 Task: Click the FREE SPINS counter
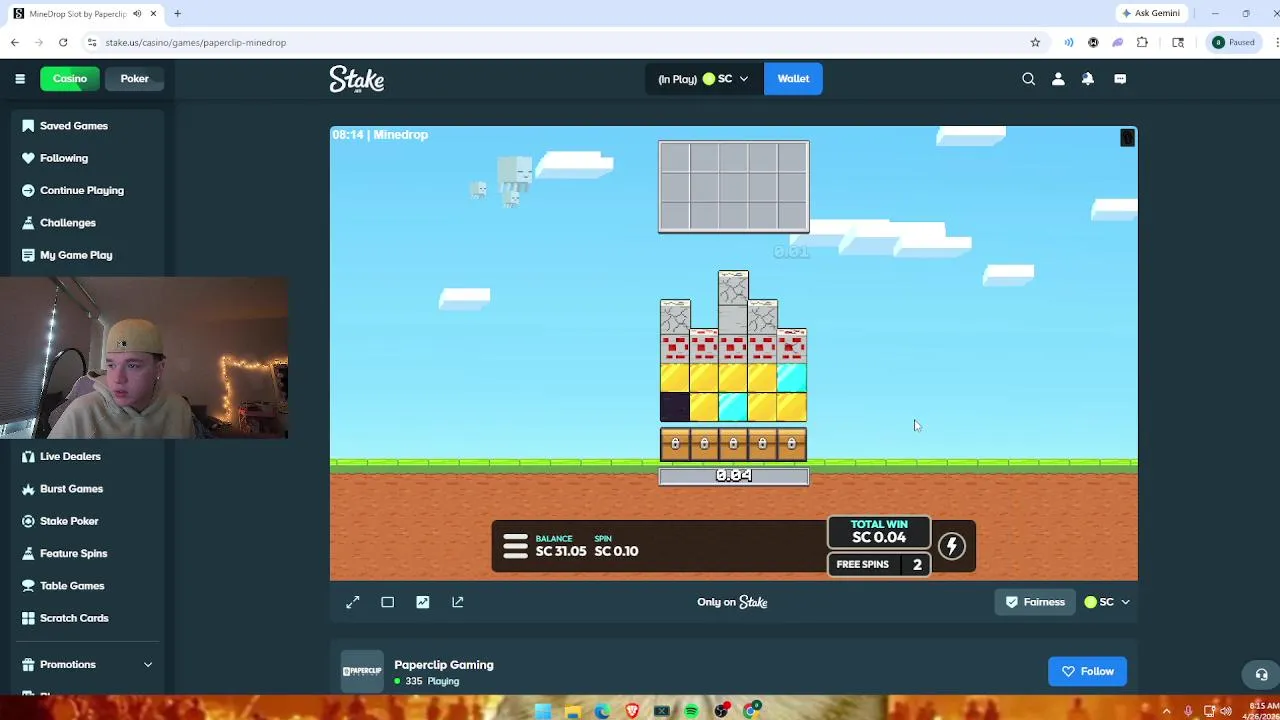click(879, 565)
